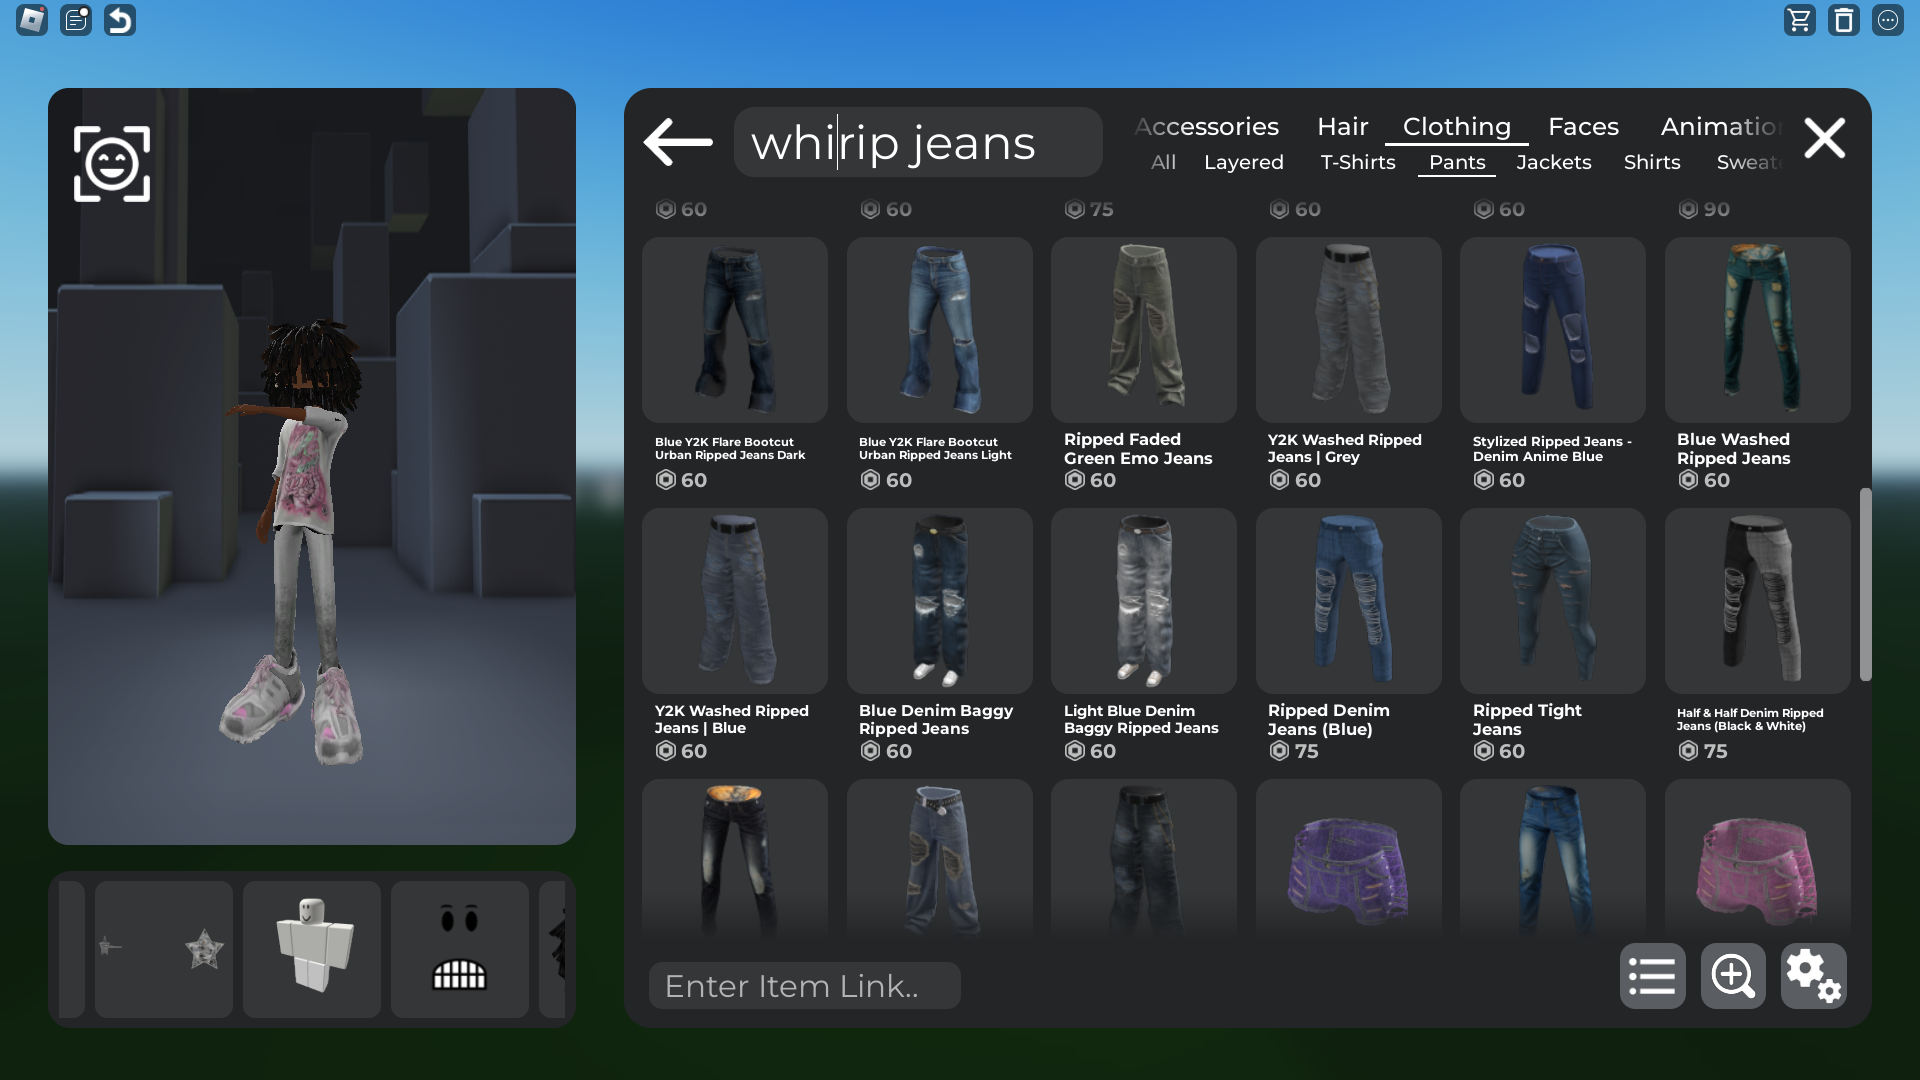Click the Roblox menu icon
The width and height of the screenshot is (1920, 1080).
pyautogui.click(x=32, y=20)
